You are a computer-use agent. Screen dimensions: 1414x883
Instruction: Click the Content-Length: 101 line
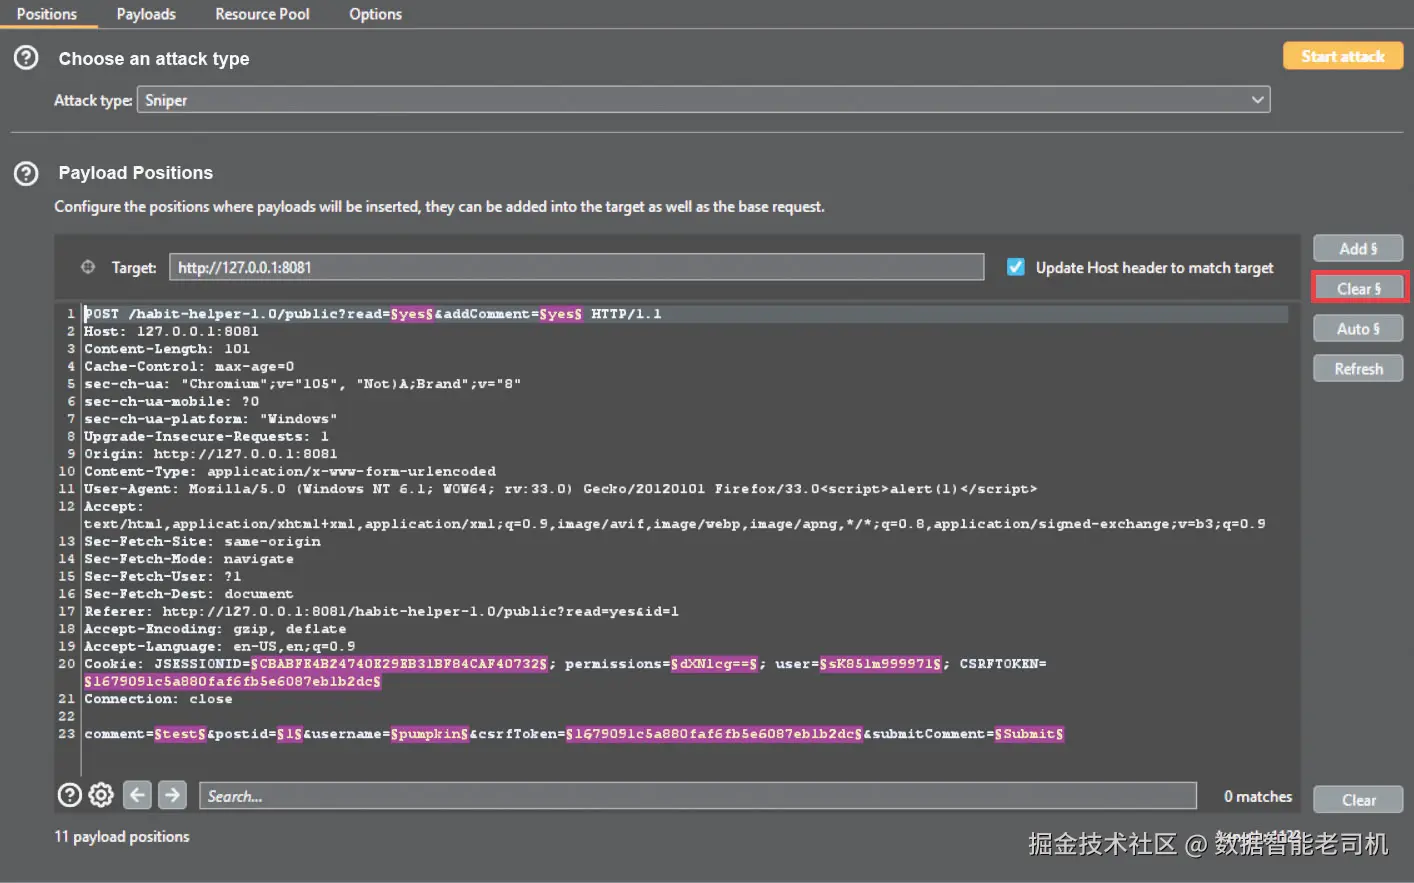(x=167, y=349)
